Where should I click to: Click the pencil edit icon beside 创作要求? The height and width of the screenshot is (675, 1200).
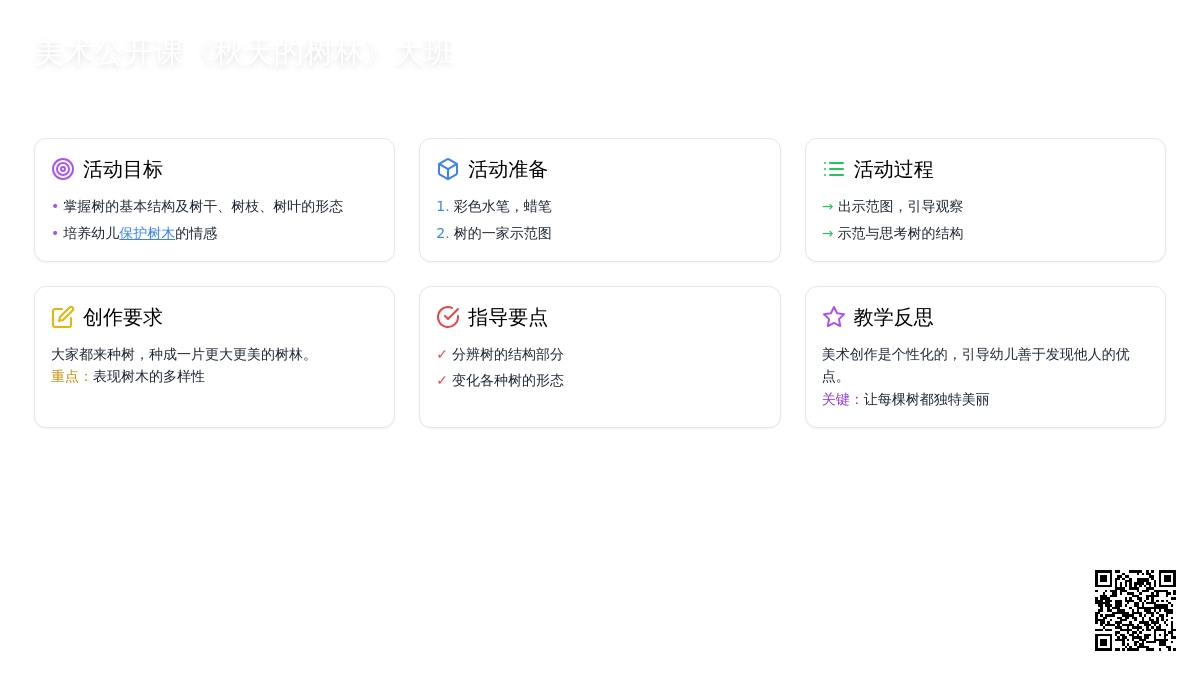coord(63,317)
